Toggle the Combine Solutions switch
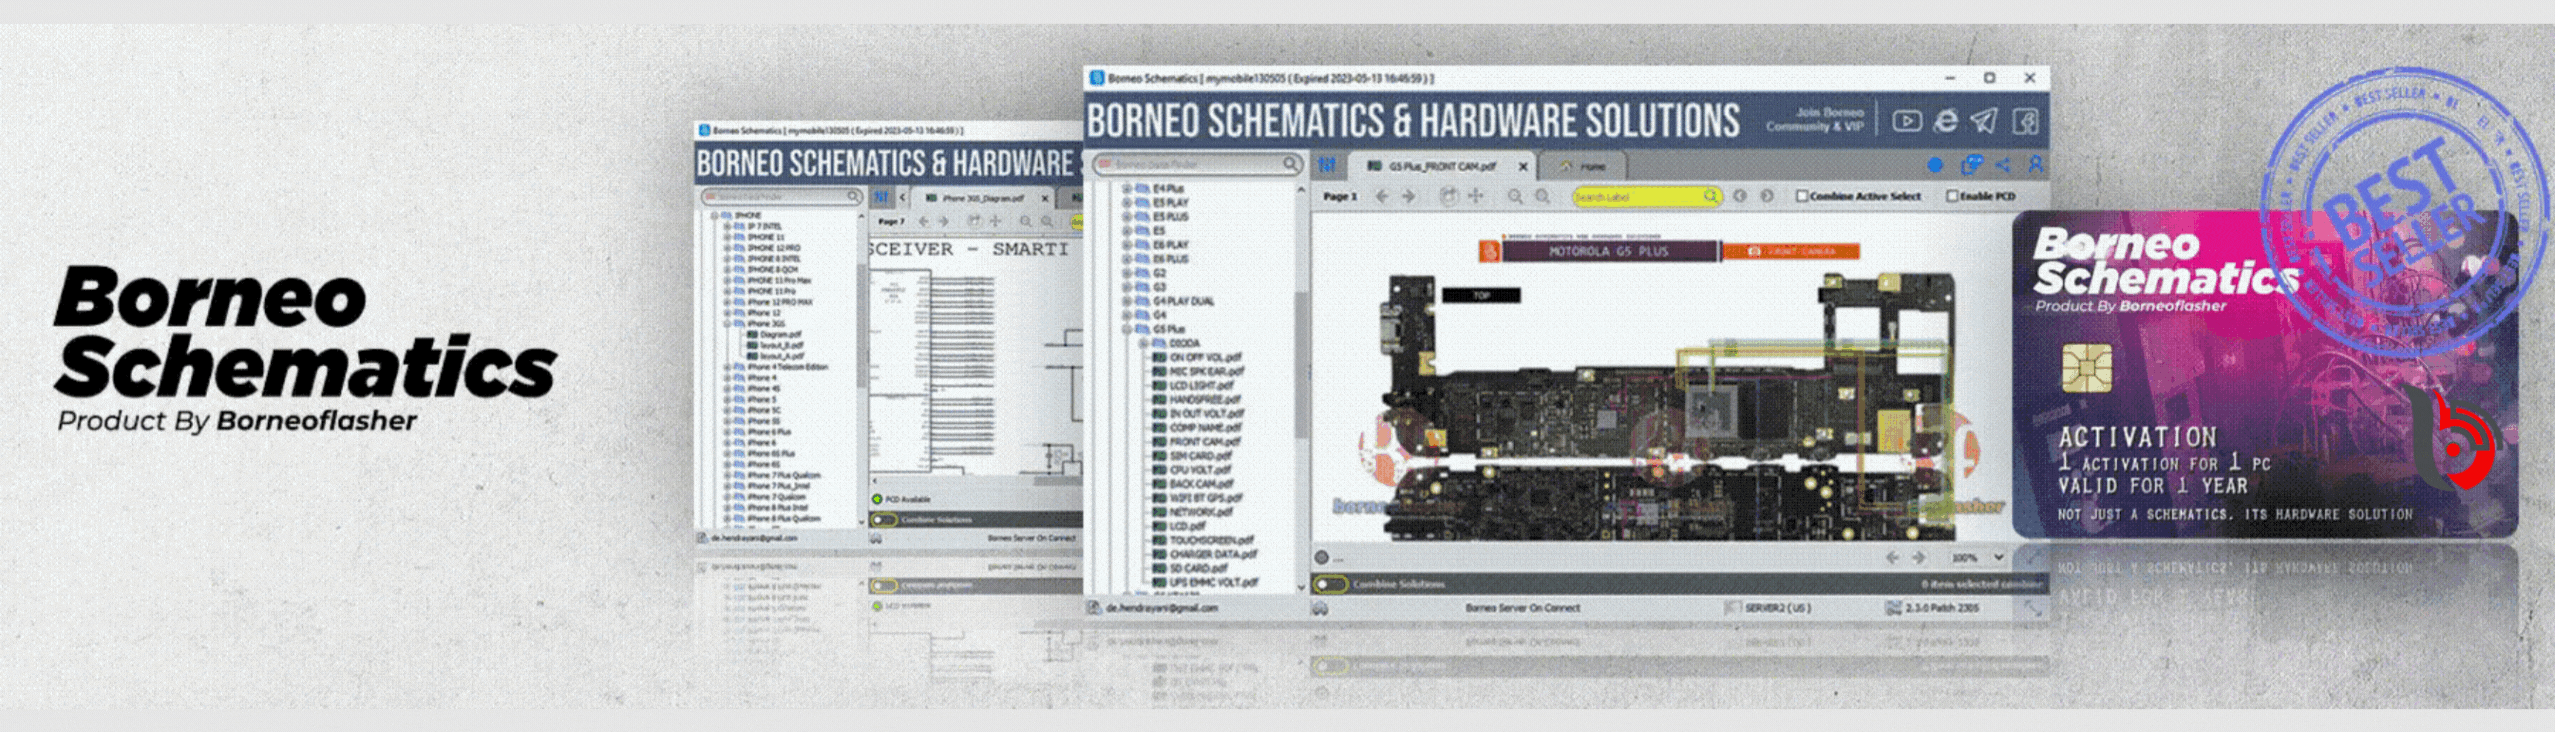The image size is (2555, 732). pos(1330,583)
